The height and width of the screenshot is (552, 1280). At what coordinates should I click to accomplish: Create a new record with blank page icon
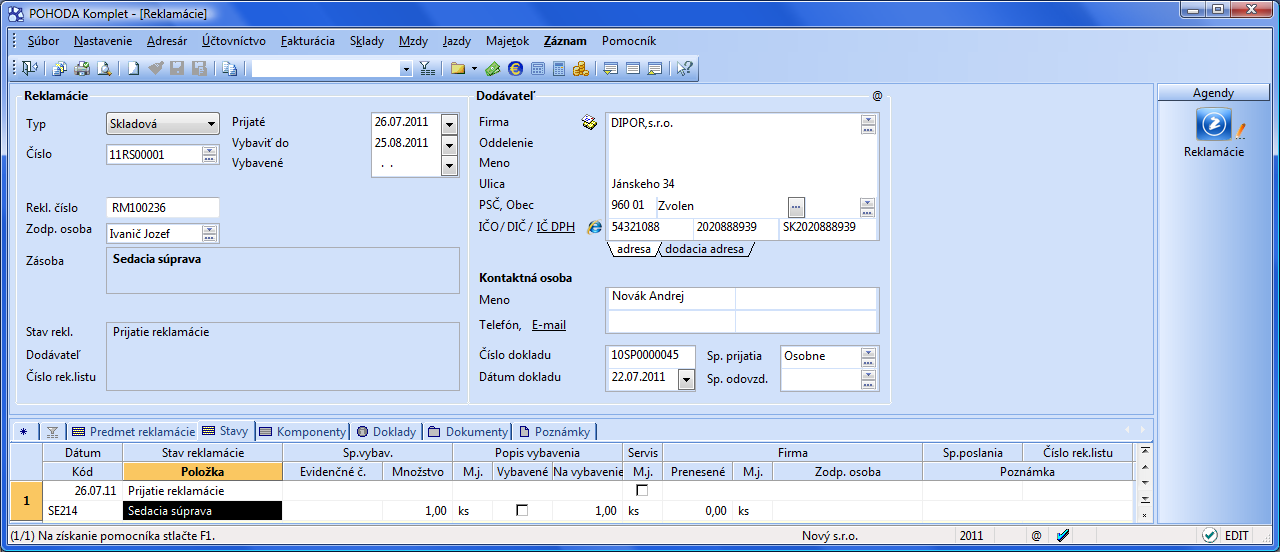coord(134,69)
